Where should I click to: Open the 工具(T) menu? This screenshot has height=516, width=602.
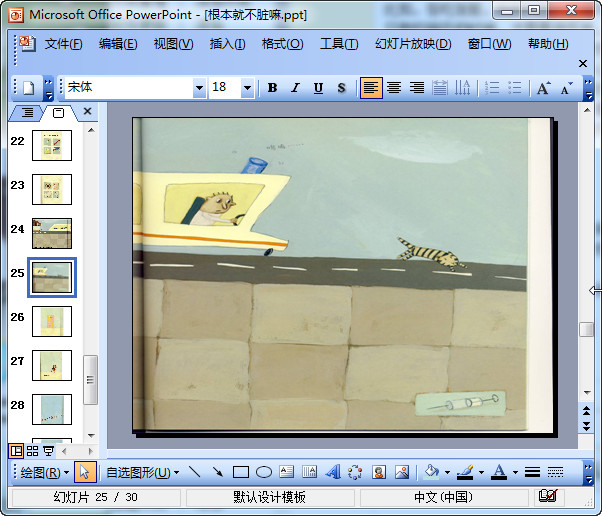pos(339,44)
